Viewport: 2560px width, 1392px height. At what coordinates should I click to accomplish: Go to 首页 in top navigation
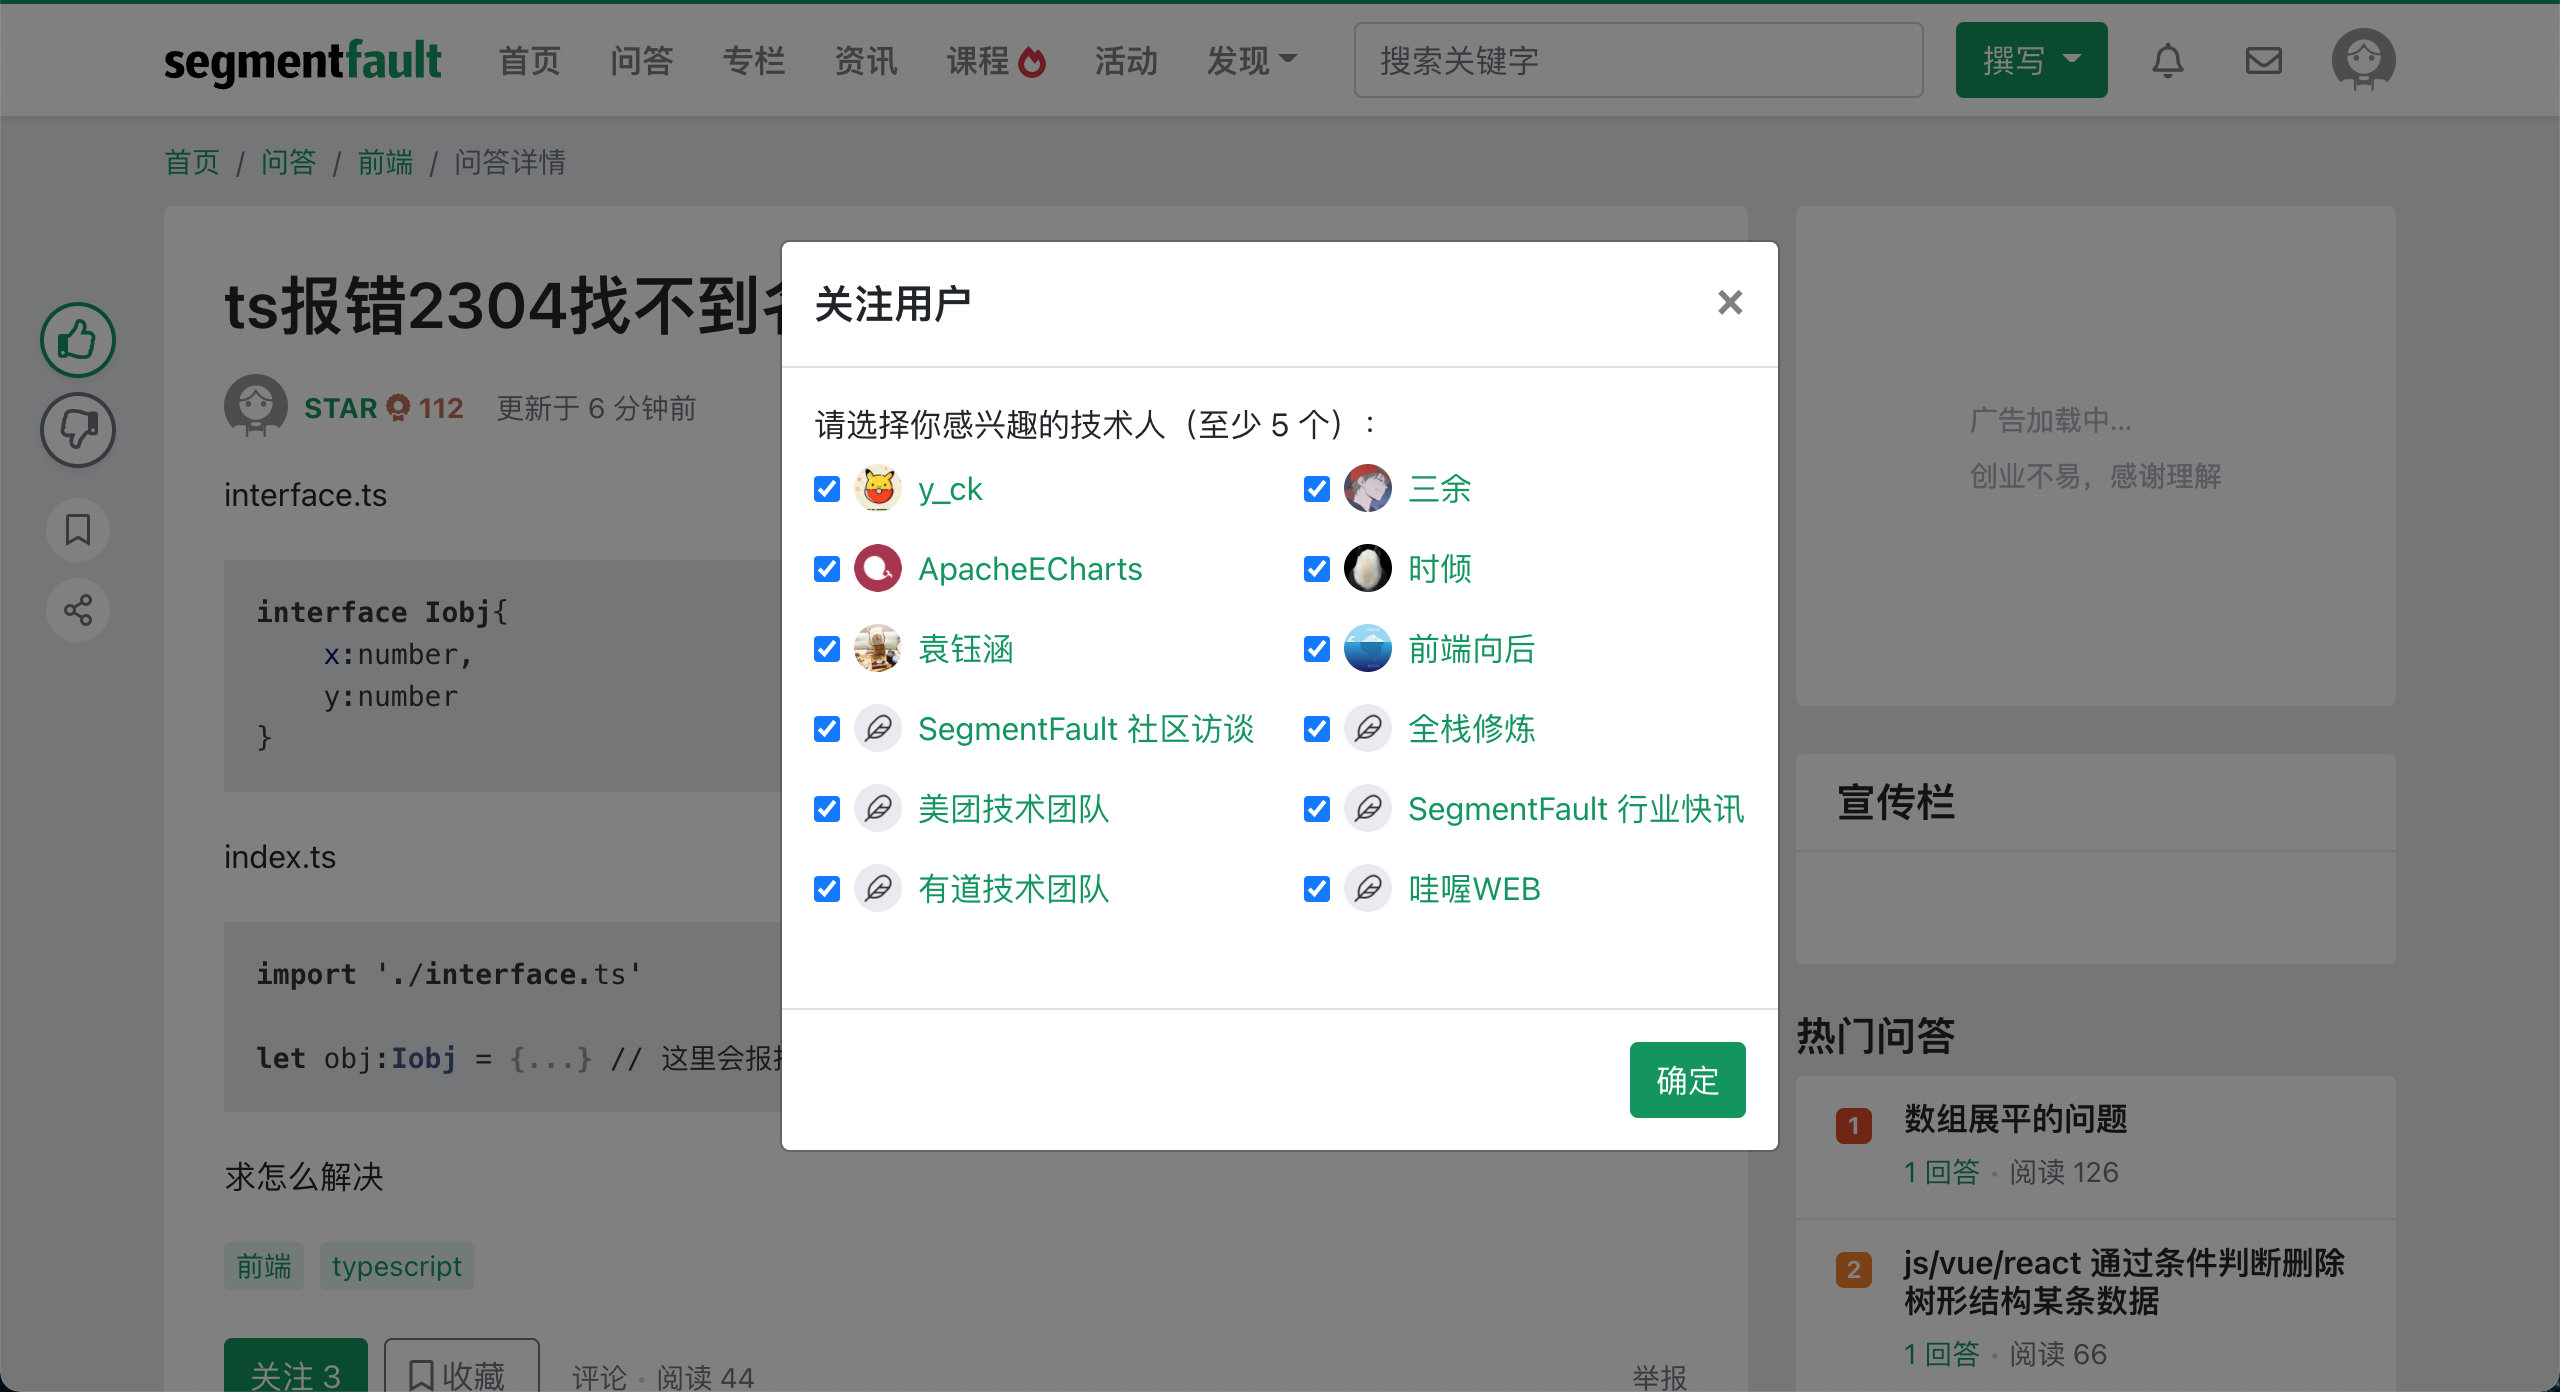click(x=530, y=61)
